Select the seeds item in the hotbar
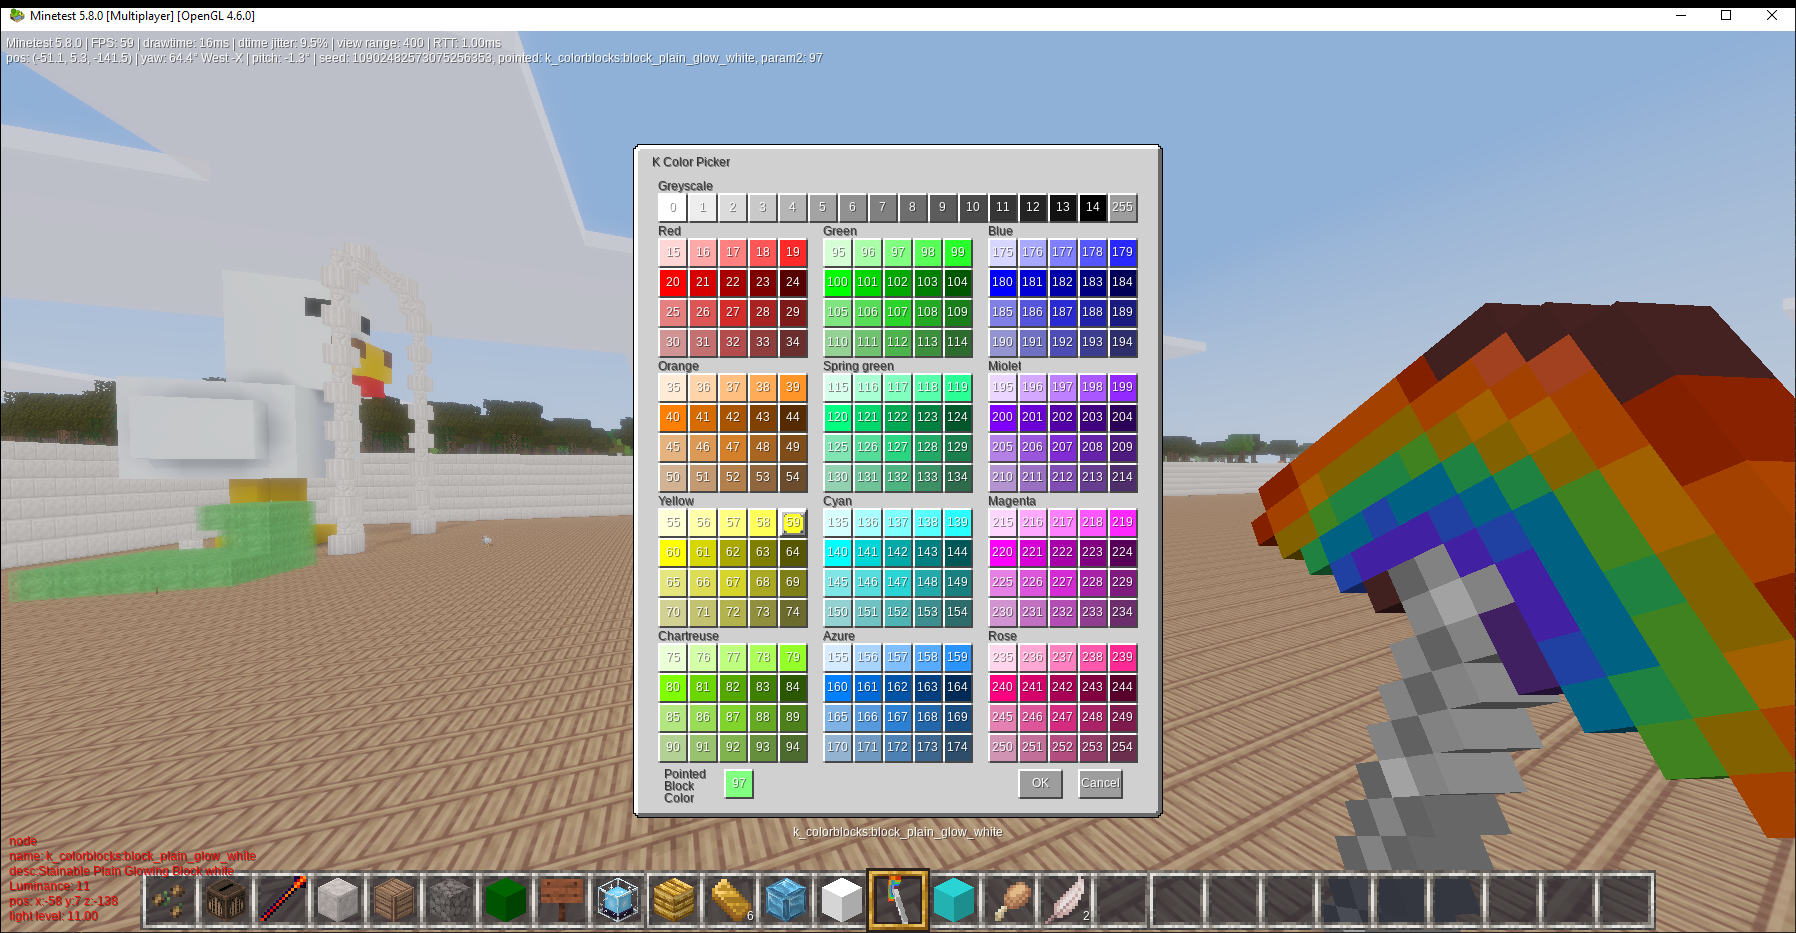 (x=170, y=900)
